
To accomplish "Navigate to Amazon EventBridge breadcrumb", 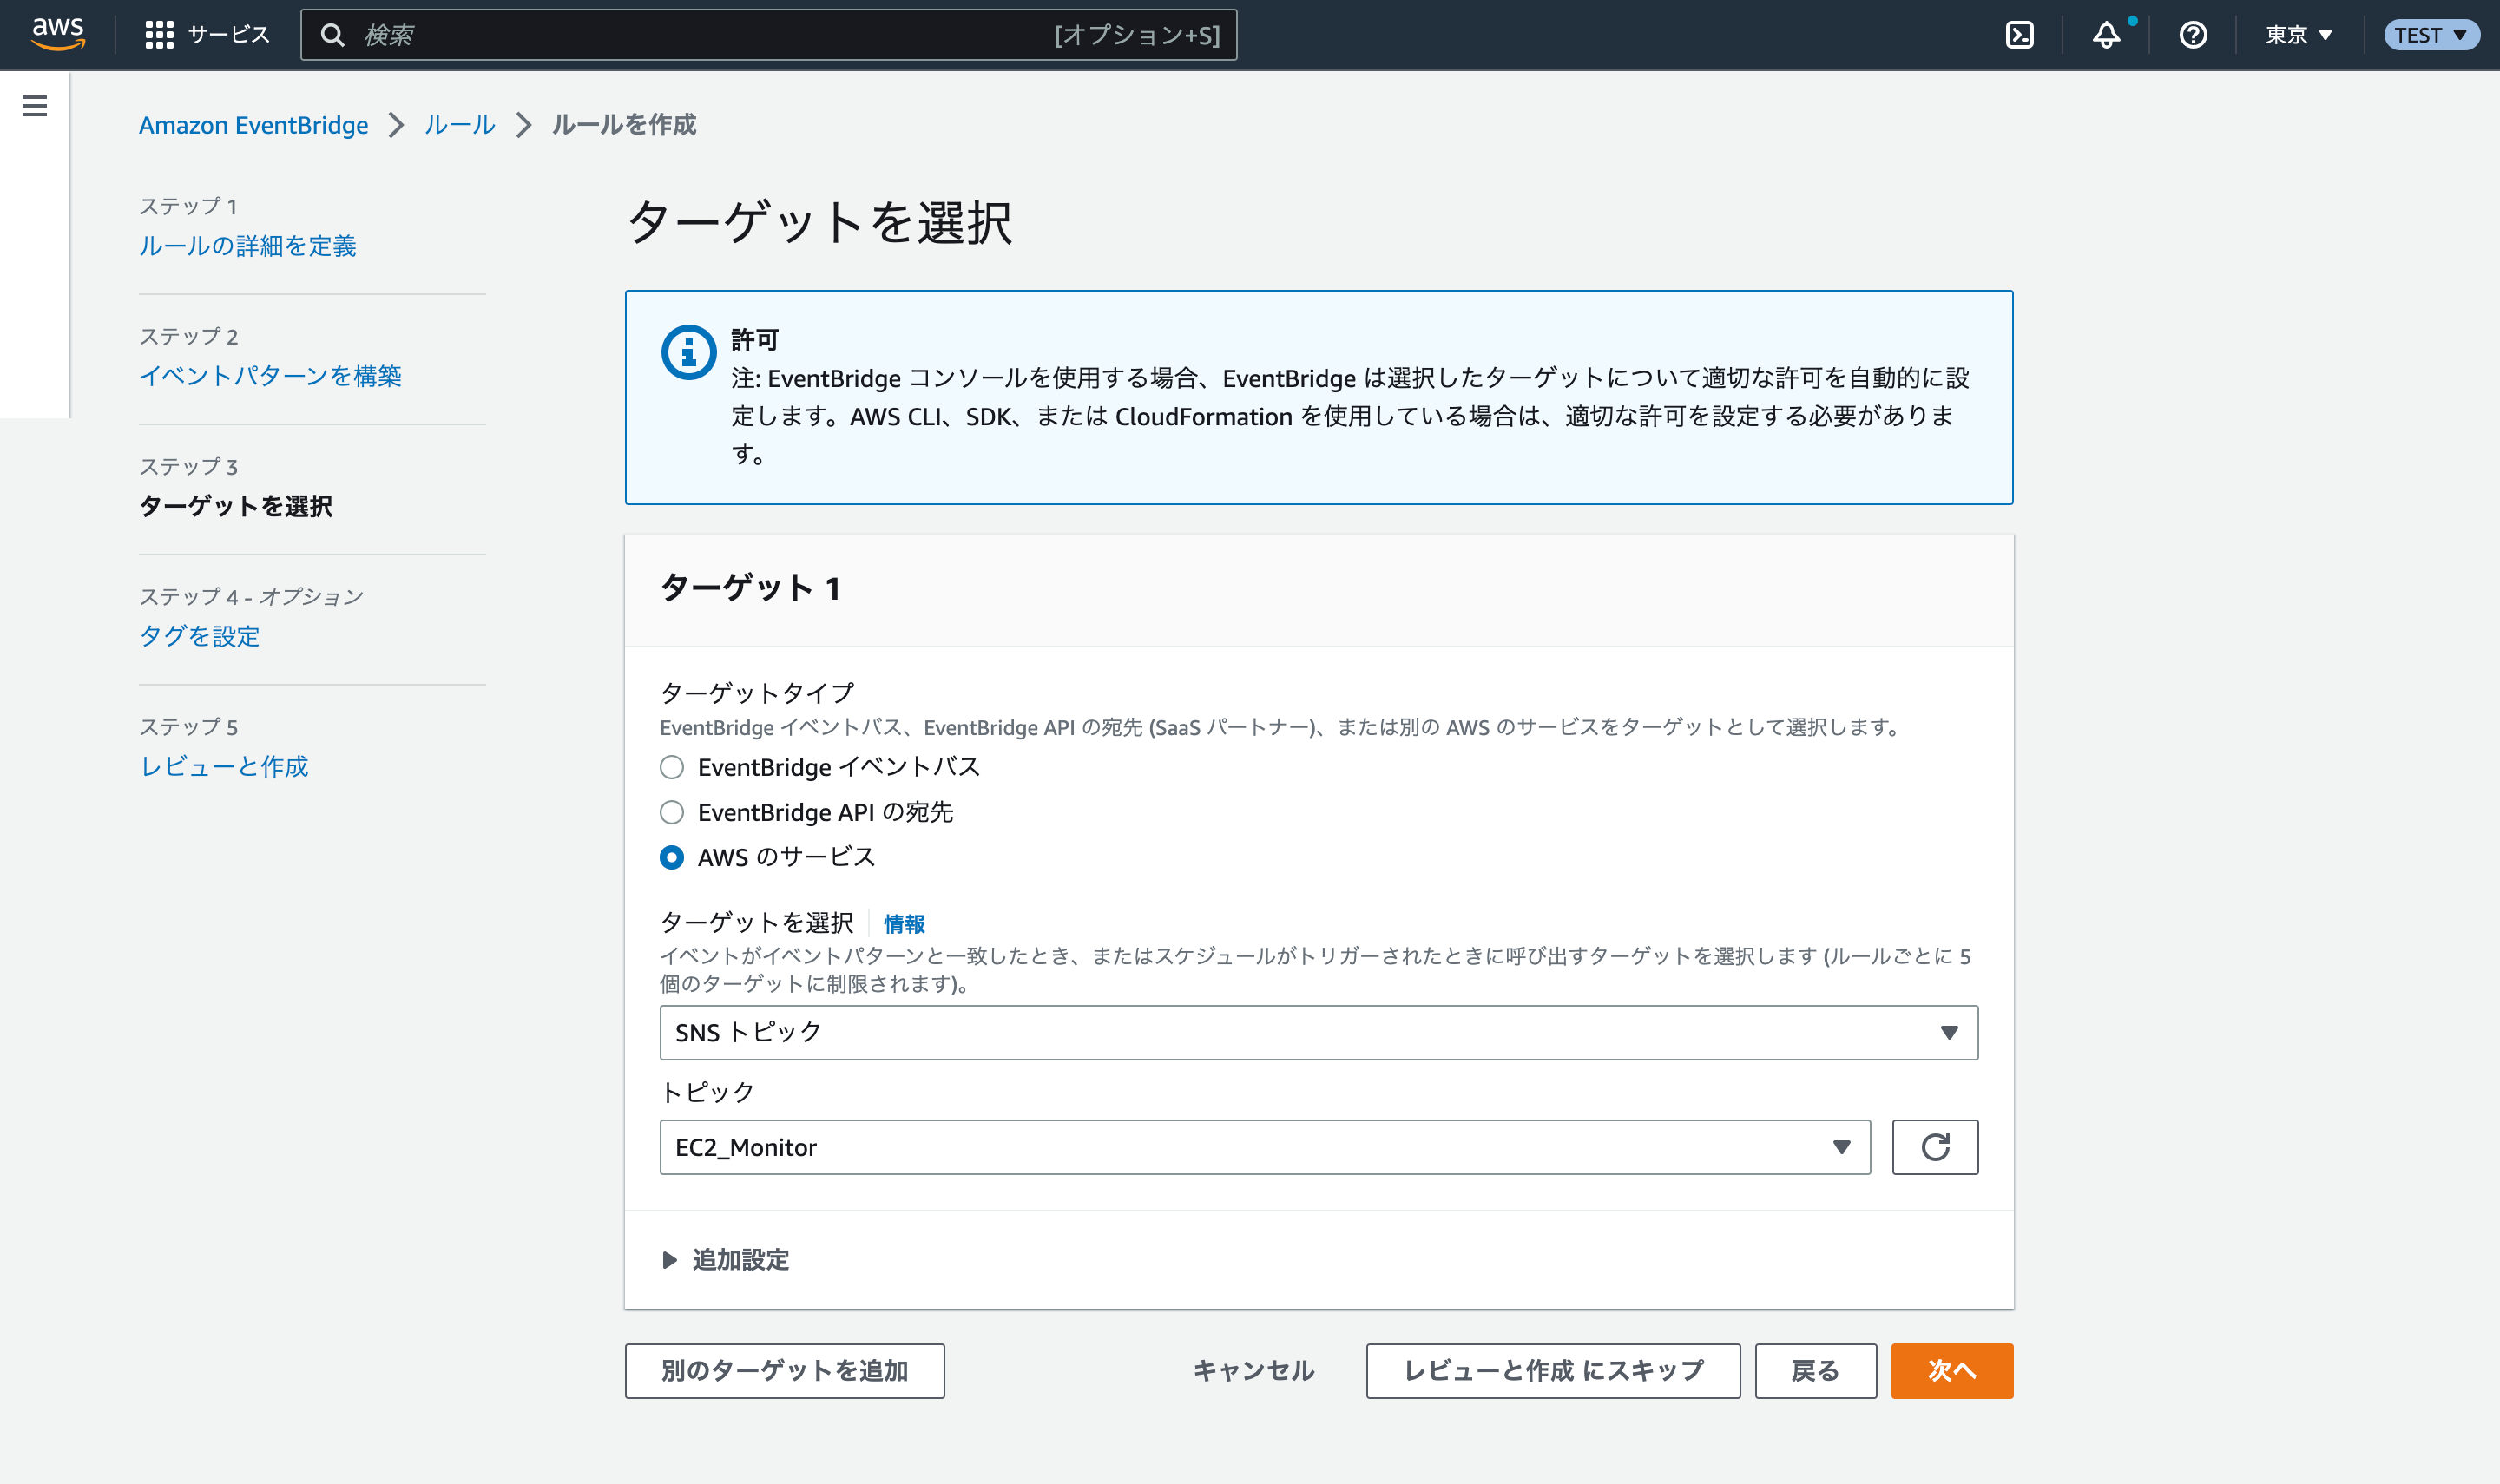I will (x=253, y=125).
